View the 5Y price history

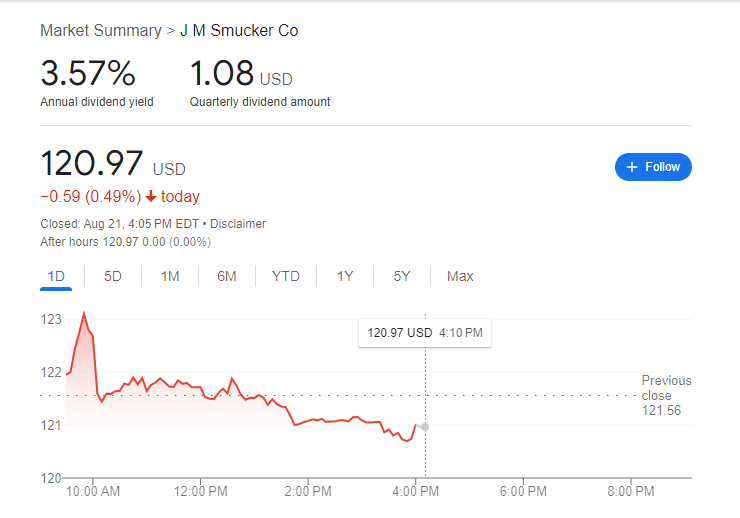402,276
